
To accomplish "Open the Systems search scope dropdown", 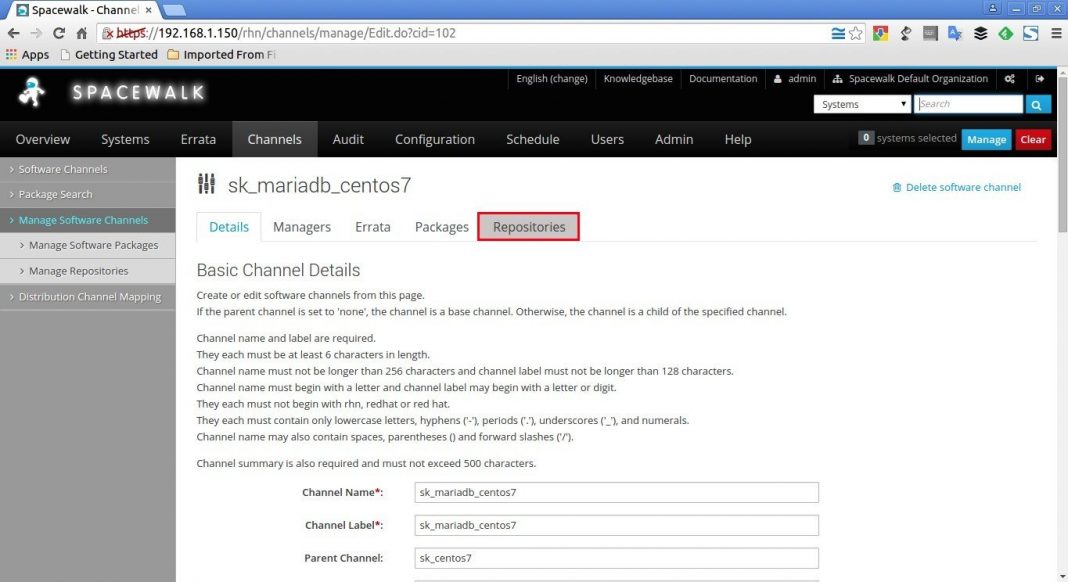I will click(x=861, y=103).
